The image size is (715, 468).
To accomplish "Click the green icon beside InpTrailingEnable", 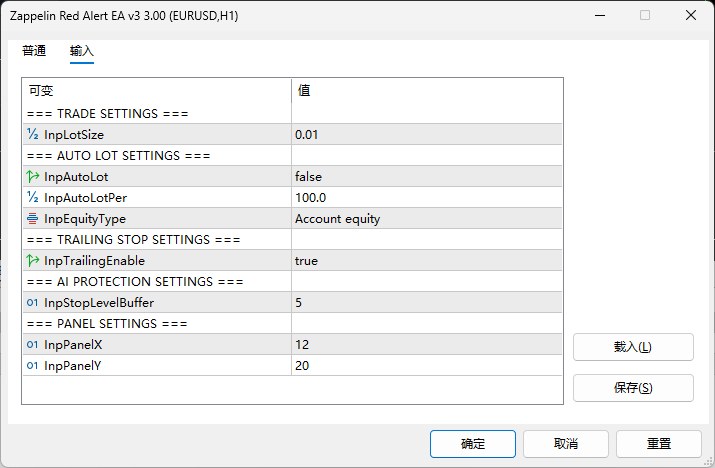I will pyautogui.click(x=32, y=260).
